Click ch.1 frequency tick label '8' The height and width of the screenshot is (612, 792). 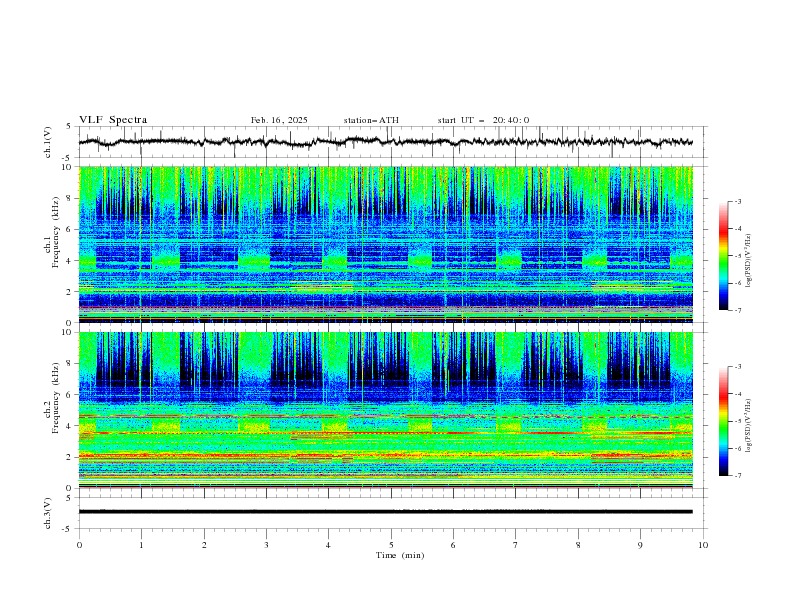pos(70,198)
